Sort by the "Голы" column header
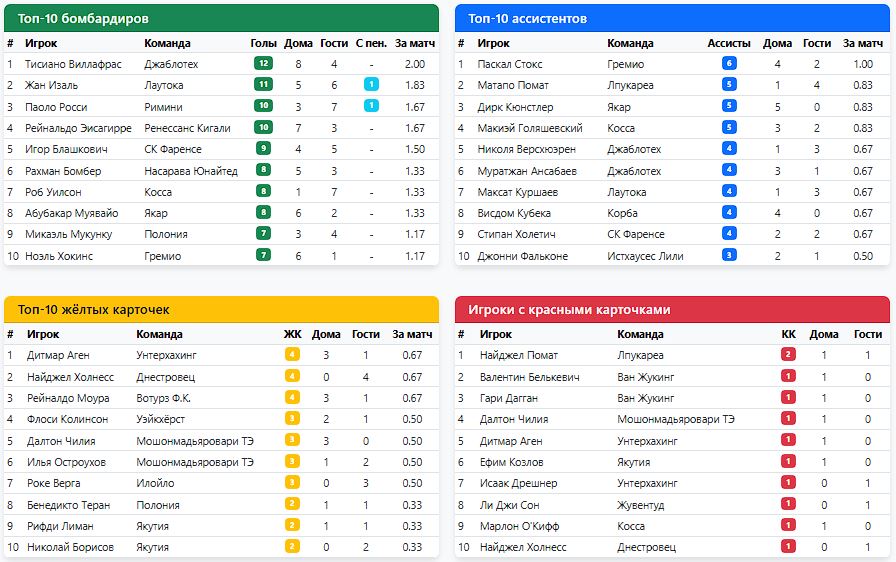This screenshot has height=562, width=896. point(263,43)
